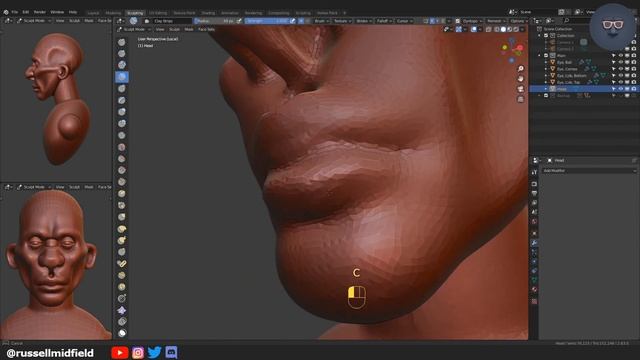
Task: Select the highlighted Clay Strips brush tool
Action: pos(122,77)
